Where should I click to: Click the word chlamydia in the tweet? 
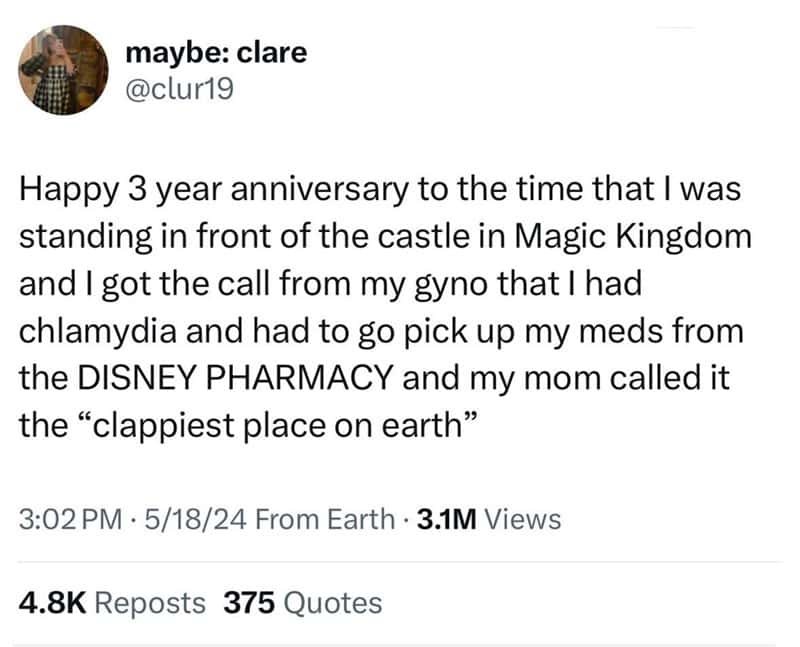pos(98,331)
